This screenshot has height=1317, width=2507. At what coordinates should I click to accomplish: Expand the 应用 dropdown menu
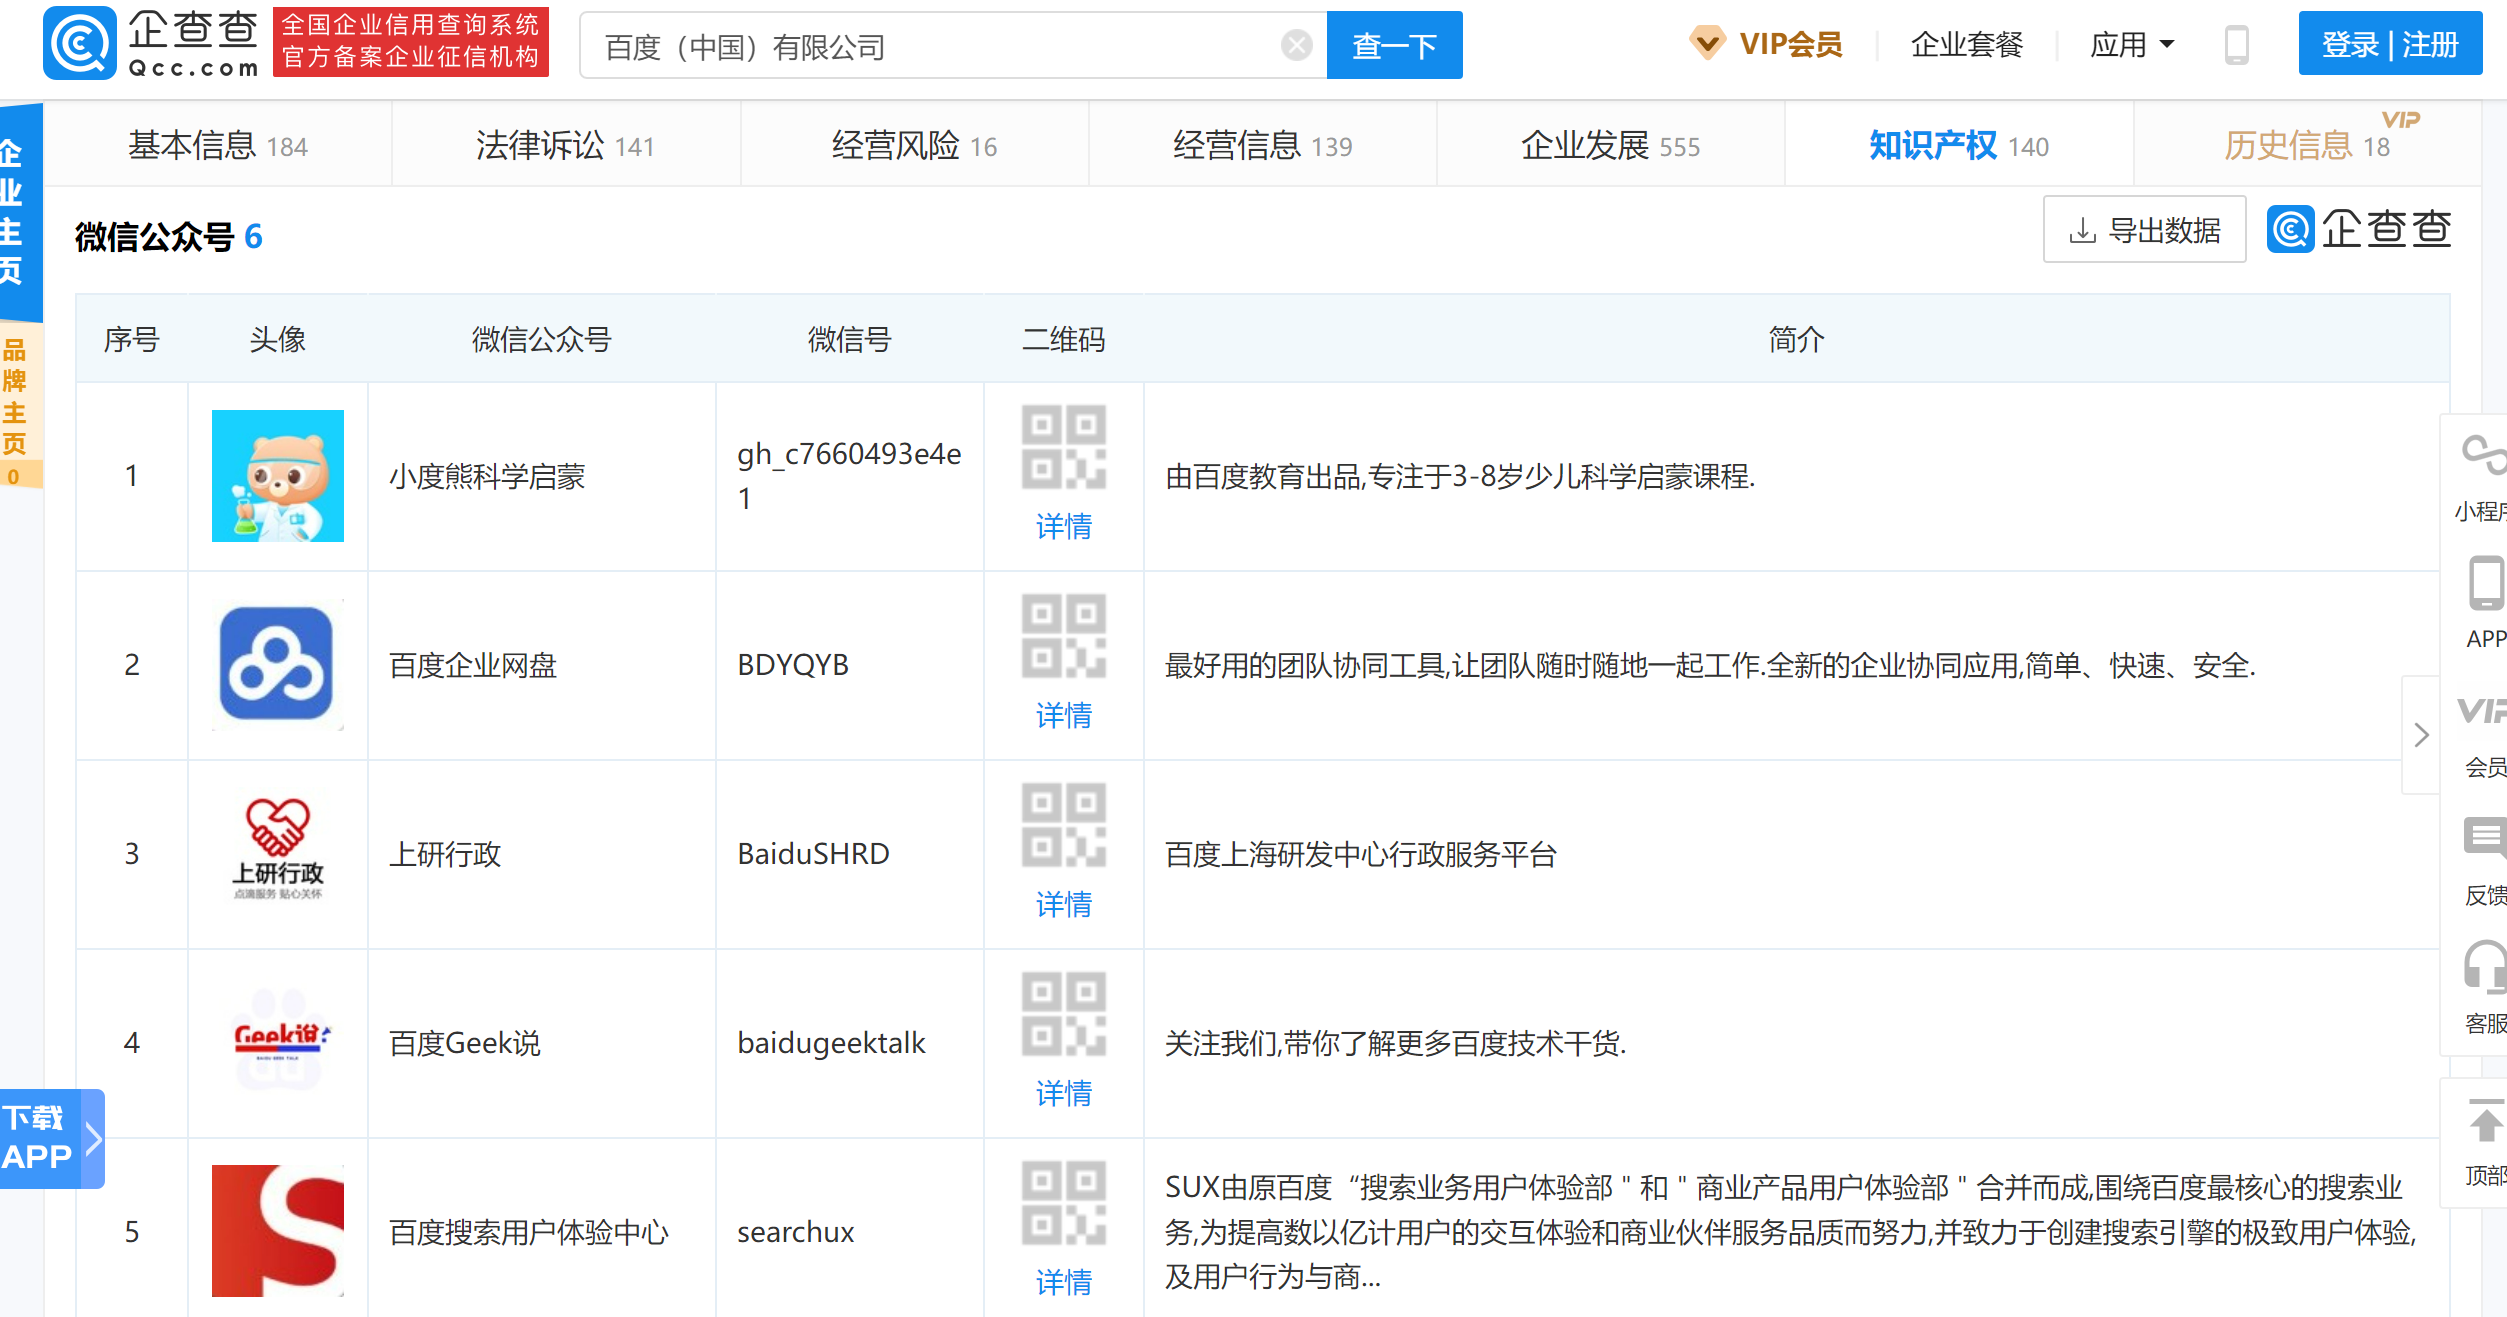click(x=2132, y=45)
